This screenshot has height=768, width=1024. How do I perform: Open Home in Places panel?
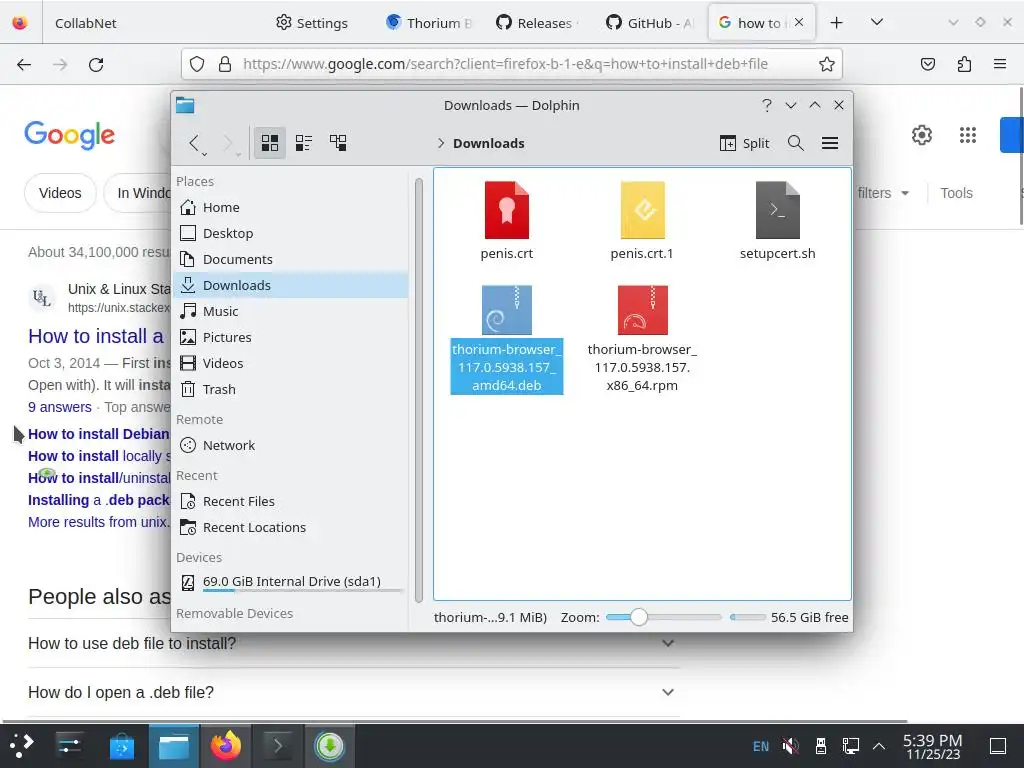[291, 207]
